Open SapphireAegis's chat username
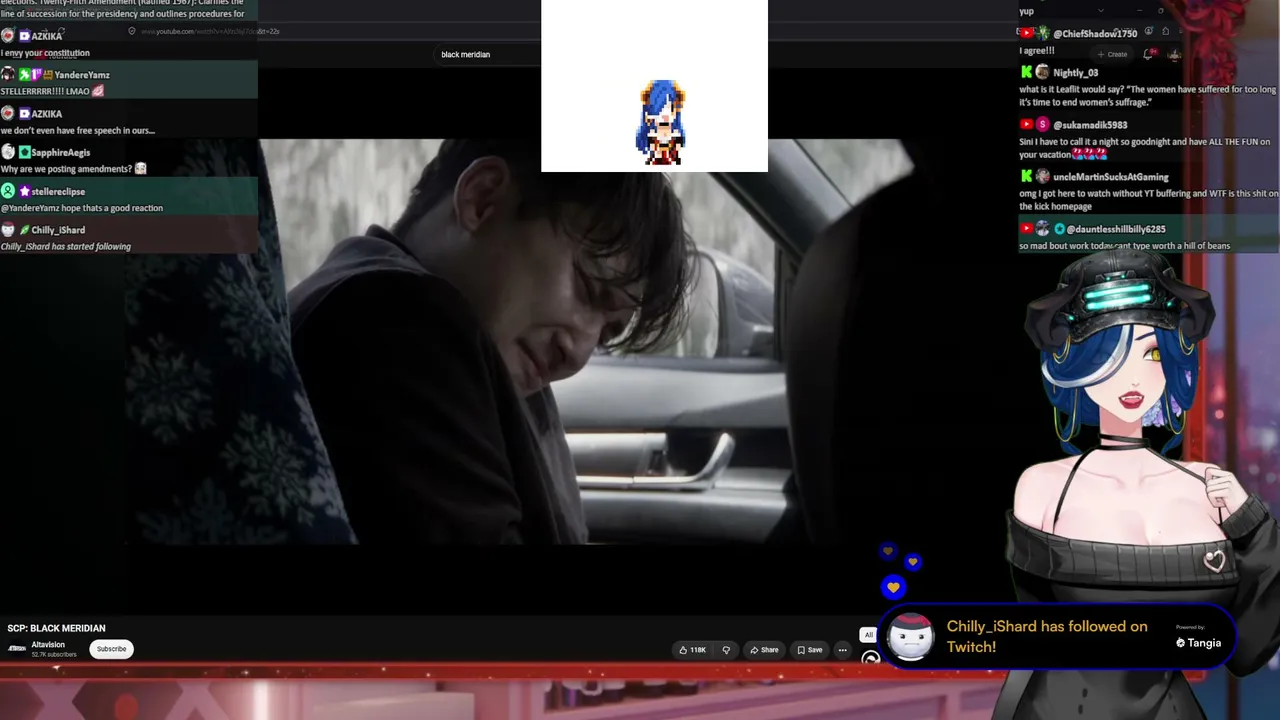The height and width of the screenshot is (720, 1280). click(x=61, y=153)
